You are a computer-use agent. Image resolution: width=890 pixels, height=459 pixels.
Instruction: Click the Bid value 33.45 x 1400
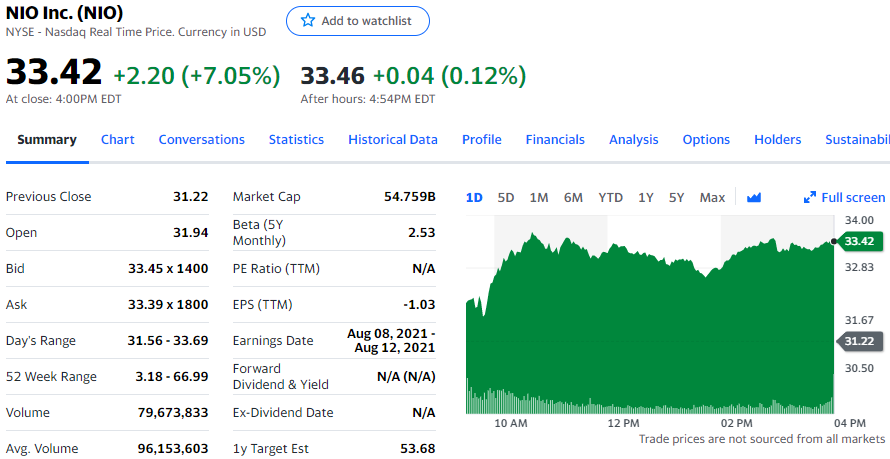[x=168, y=268]
